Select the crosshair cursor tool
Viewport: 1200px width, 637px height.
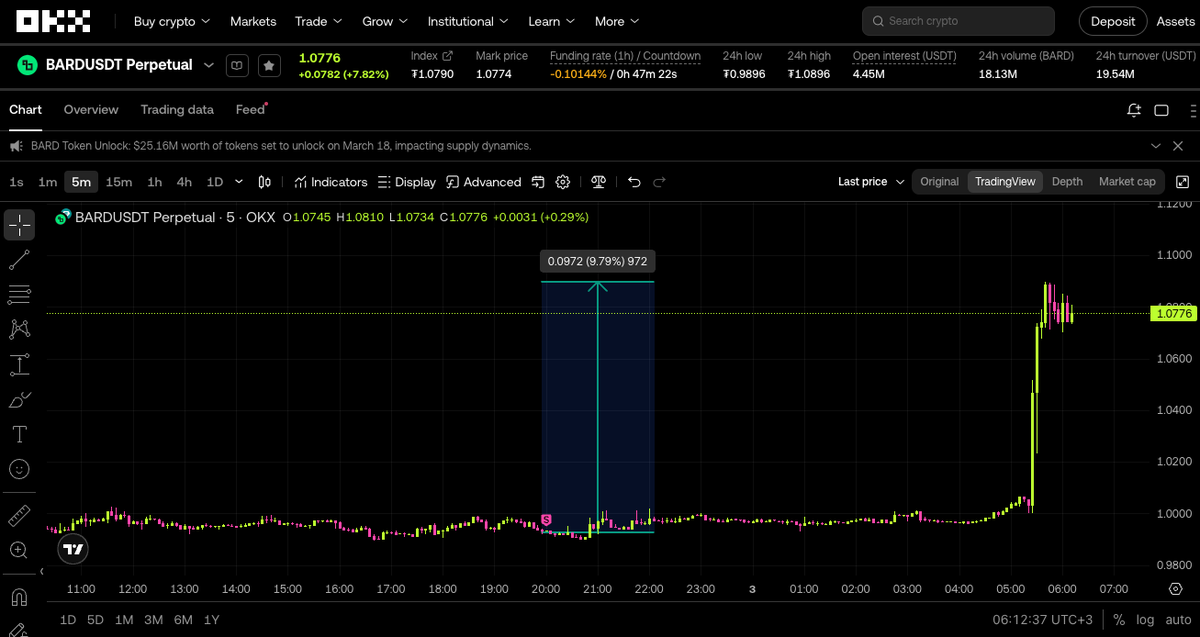pos(19,226)
